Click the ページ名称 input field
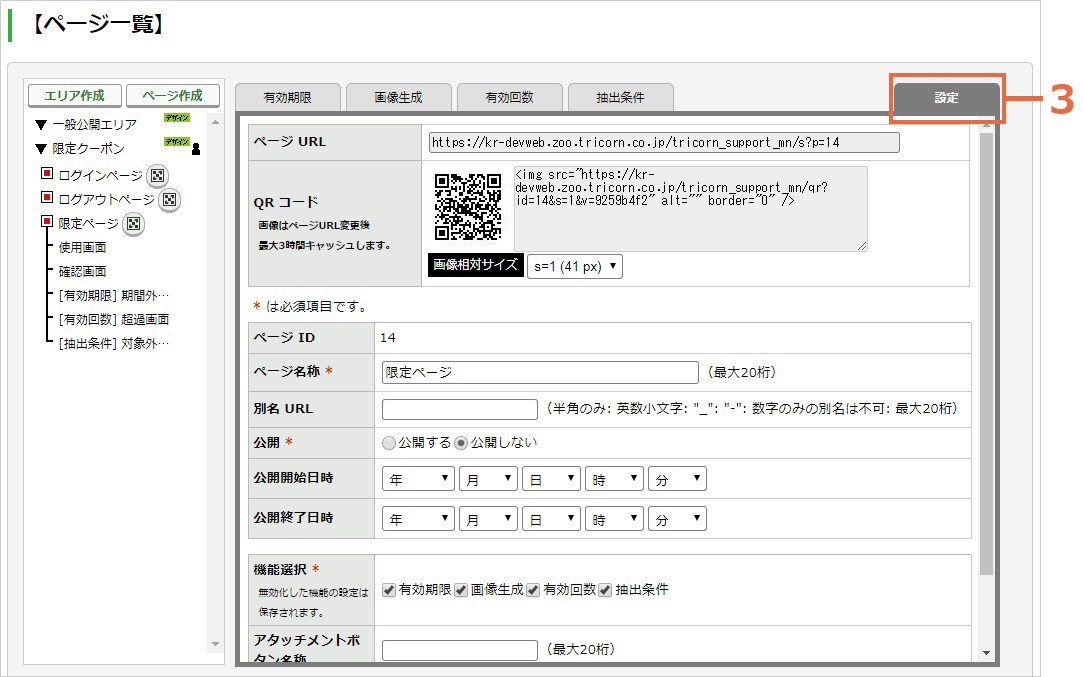The width and height of the screenshot is (1083, 677). pyautogui.click(x=540, y=372)
